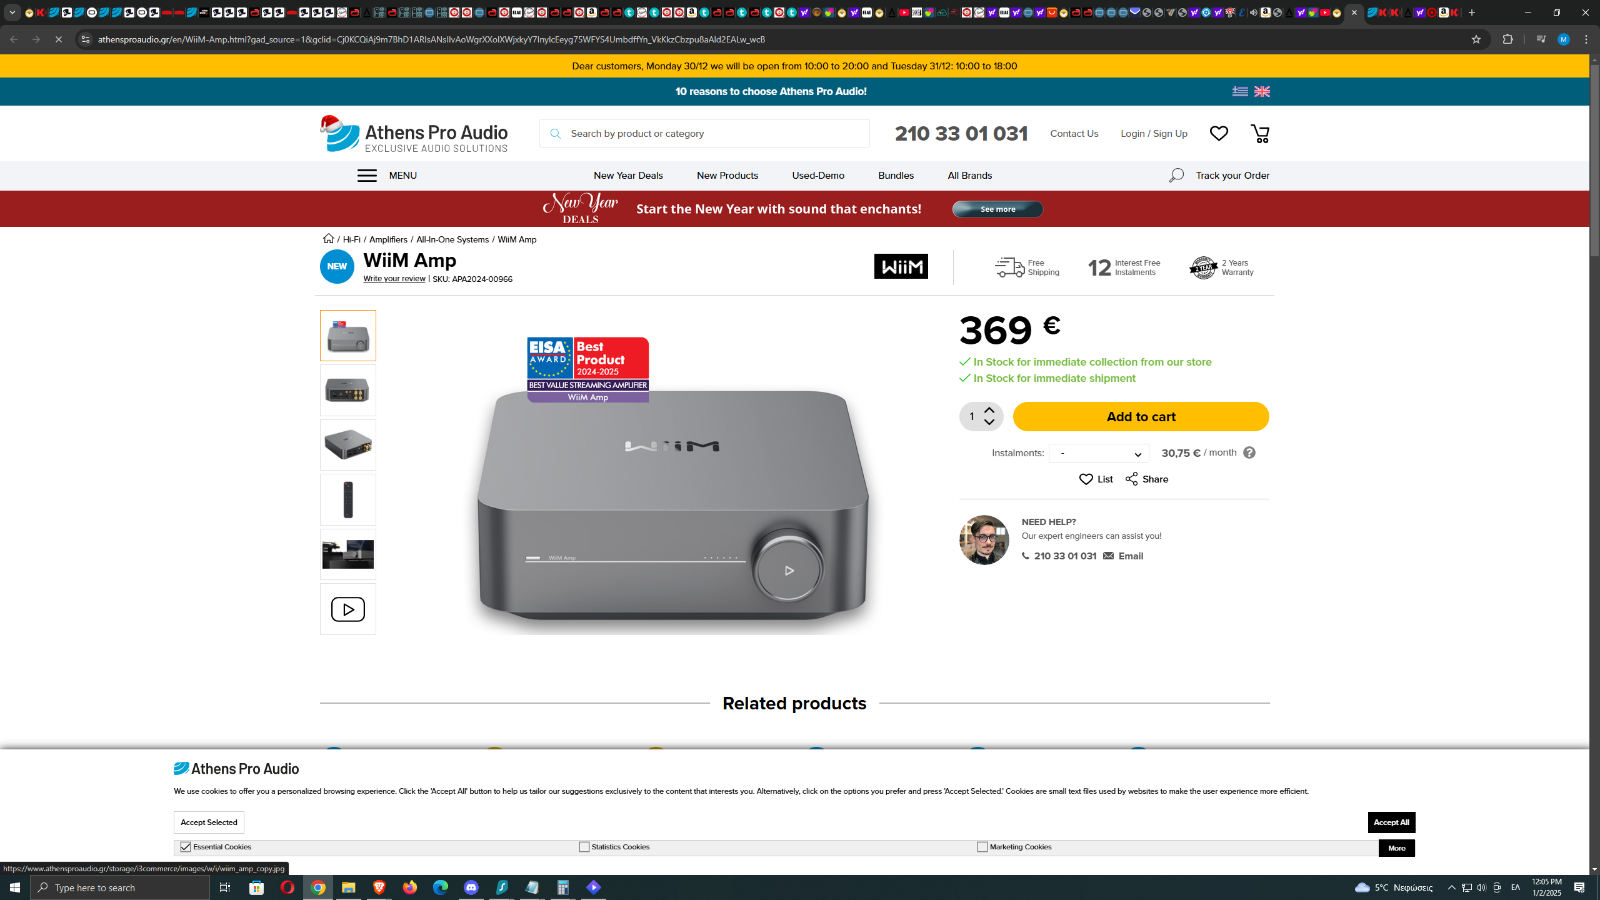Click the Email envelope icon under Need Help

tap(1108, 556)
